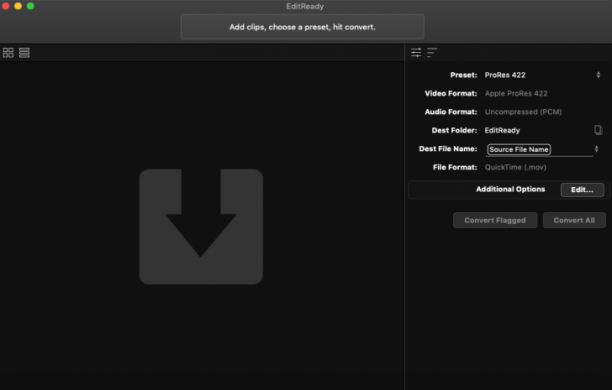Viewport: 612px width, 390px height.
Task: Click the Edit... additional options button
Action: click(582, 190)
